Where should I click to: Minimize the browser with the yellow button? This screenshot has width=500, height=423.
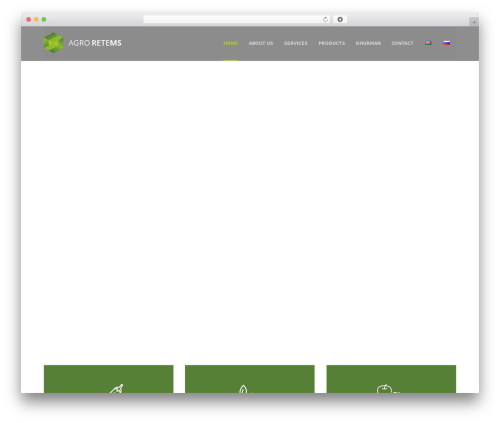(36, 19)
